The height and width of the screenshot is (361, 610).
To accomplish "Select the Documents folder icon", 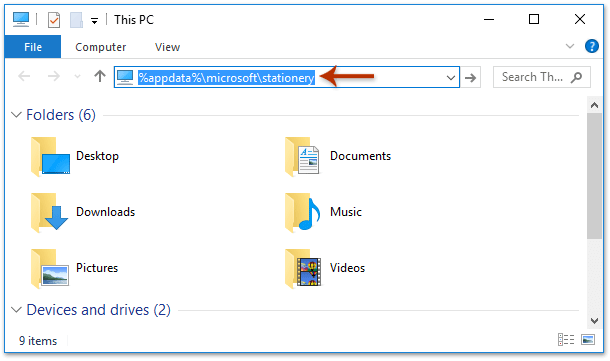I will 302,156.
